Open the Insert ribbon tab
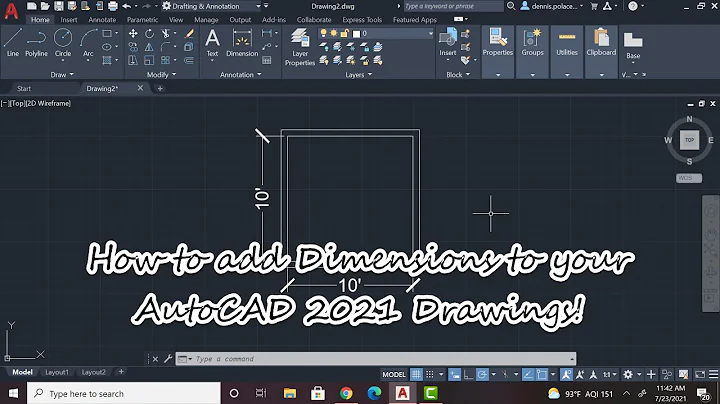The image size is (720, 404). pos(69,20)
